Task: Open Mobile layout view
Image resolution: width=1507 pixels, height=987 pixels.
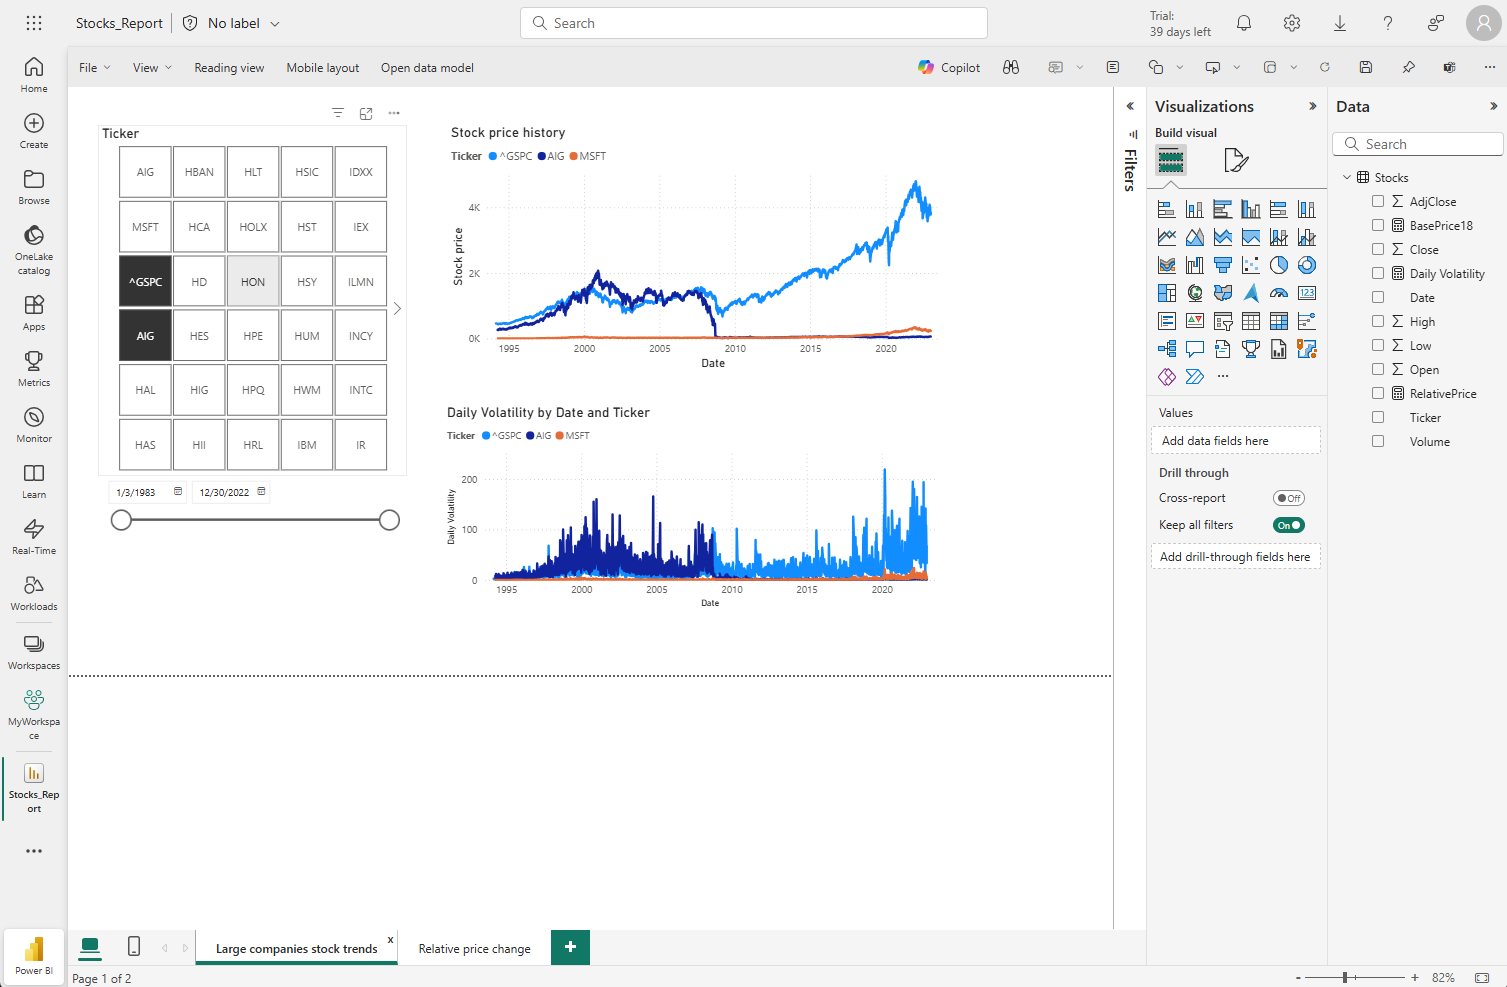Action: [322, 68]
